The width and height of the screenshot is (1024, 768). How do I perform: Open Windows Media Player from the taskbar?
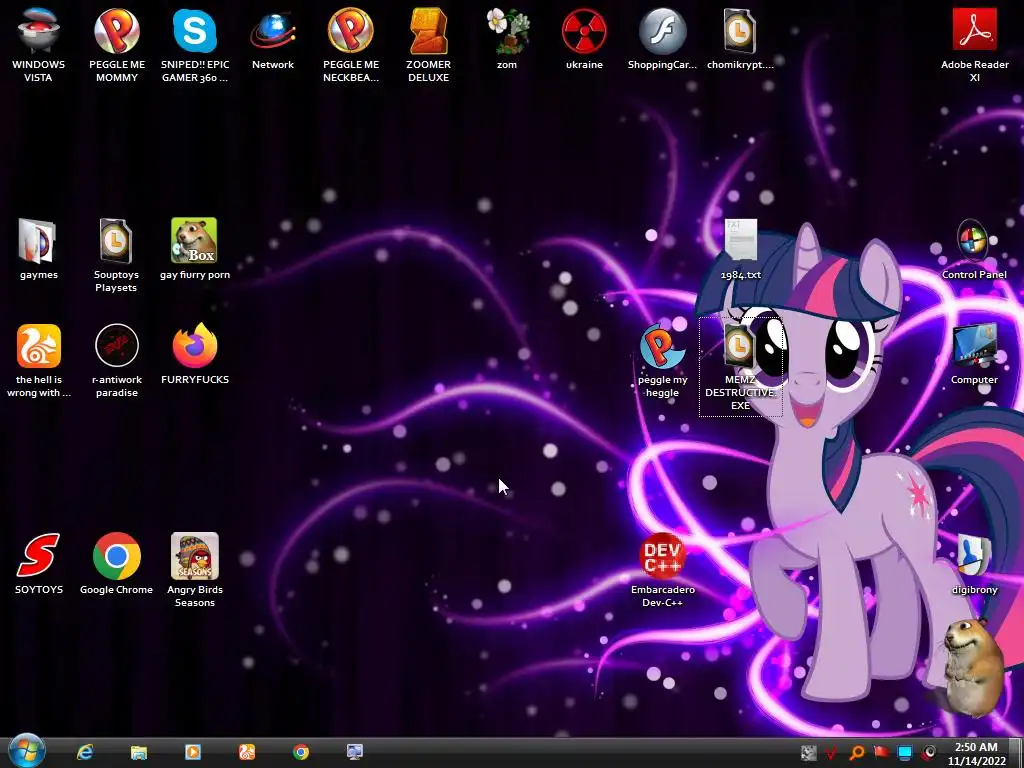tap(193, 752)
